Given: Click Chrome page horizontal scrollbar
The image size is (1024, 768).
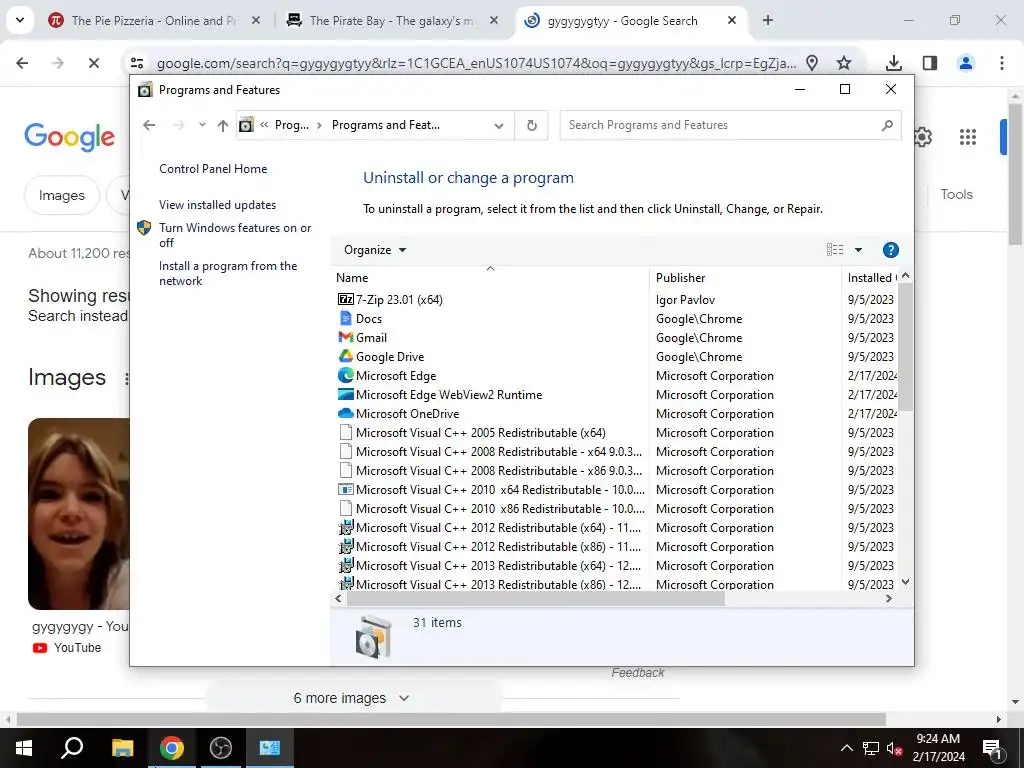Looking at the screenshot, I should (451, 719).
